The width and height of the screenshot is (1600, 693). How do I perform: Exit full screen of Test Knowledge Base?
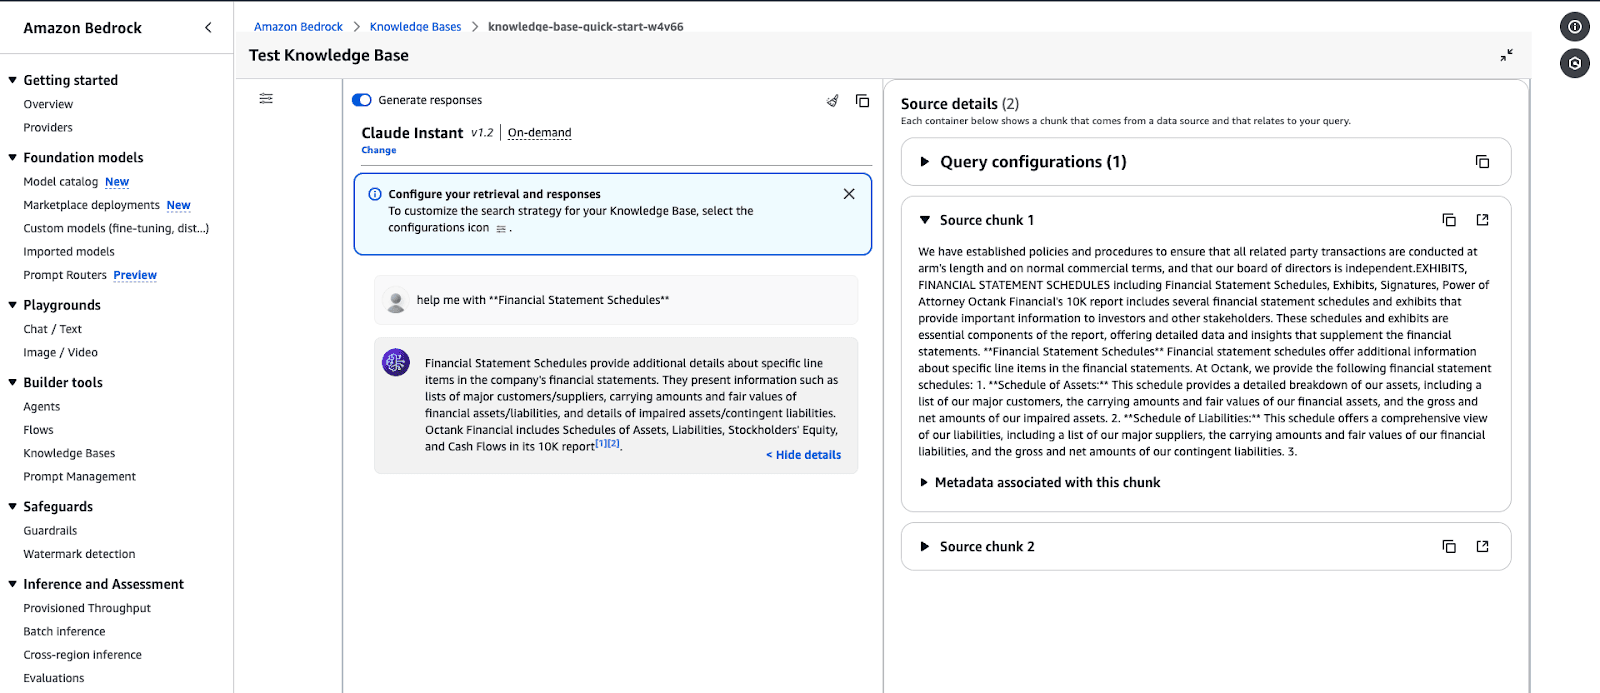tap(1506, 55)
